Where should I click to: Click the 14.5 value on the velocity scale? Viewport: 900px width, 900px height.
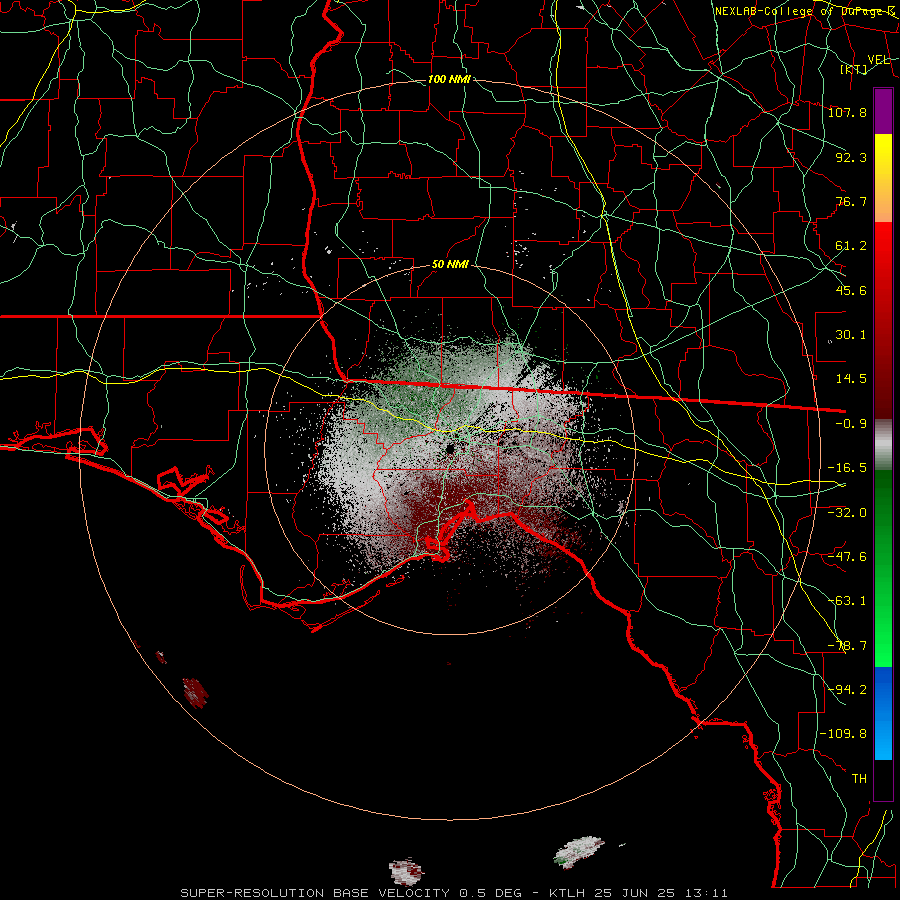851,379
